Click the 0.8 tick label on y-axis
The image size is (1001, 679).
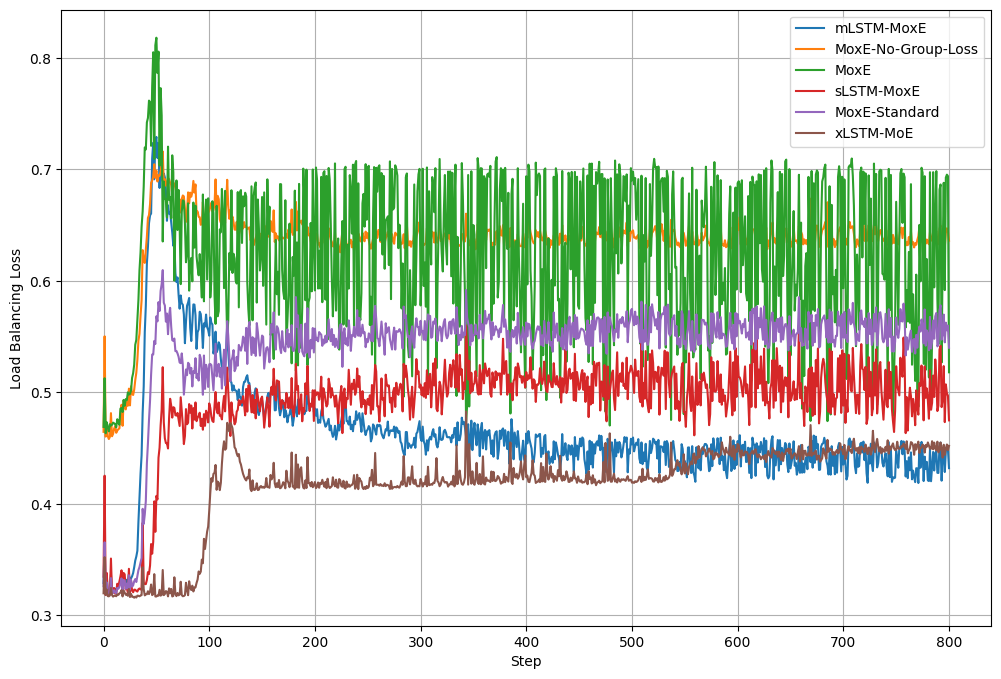point(41,58)
